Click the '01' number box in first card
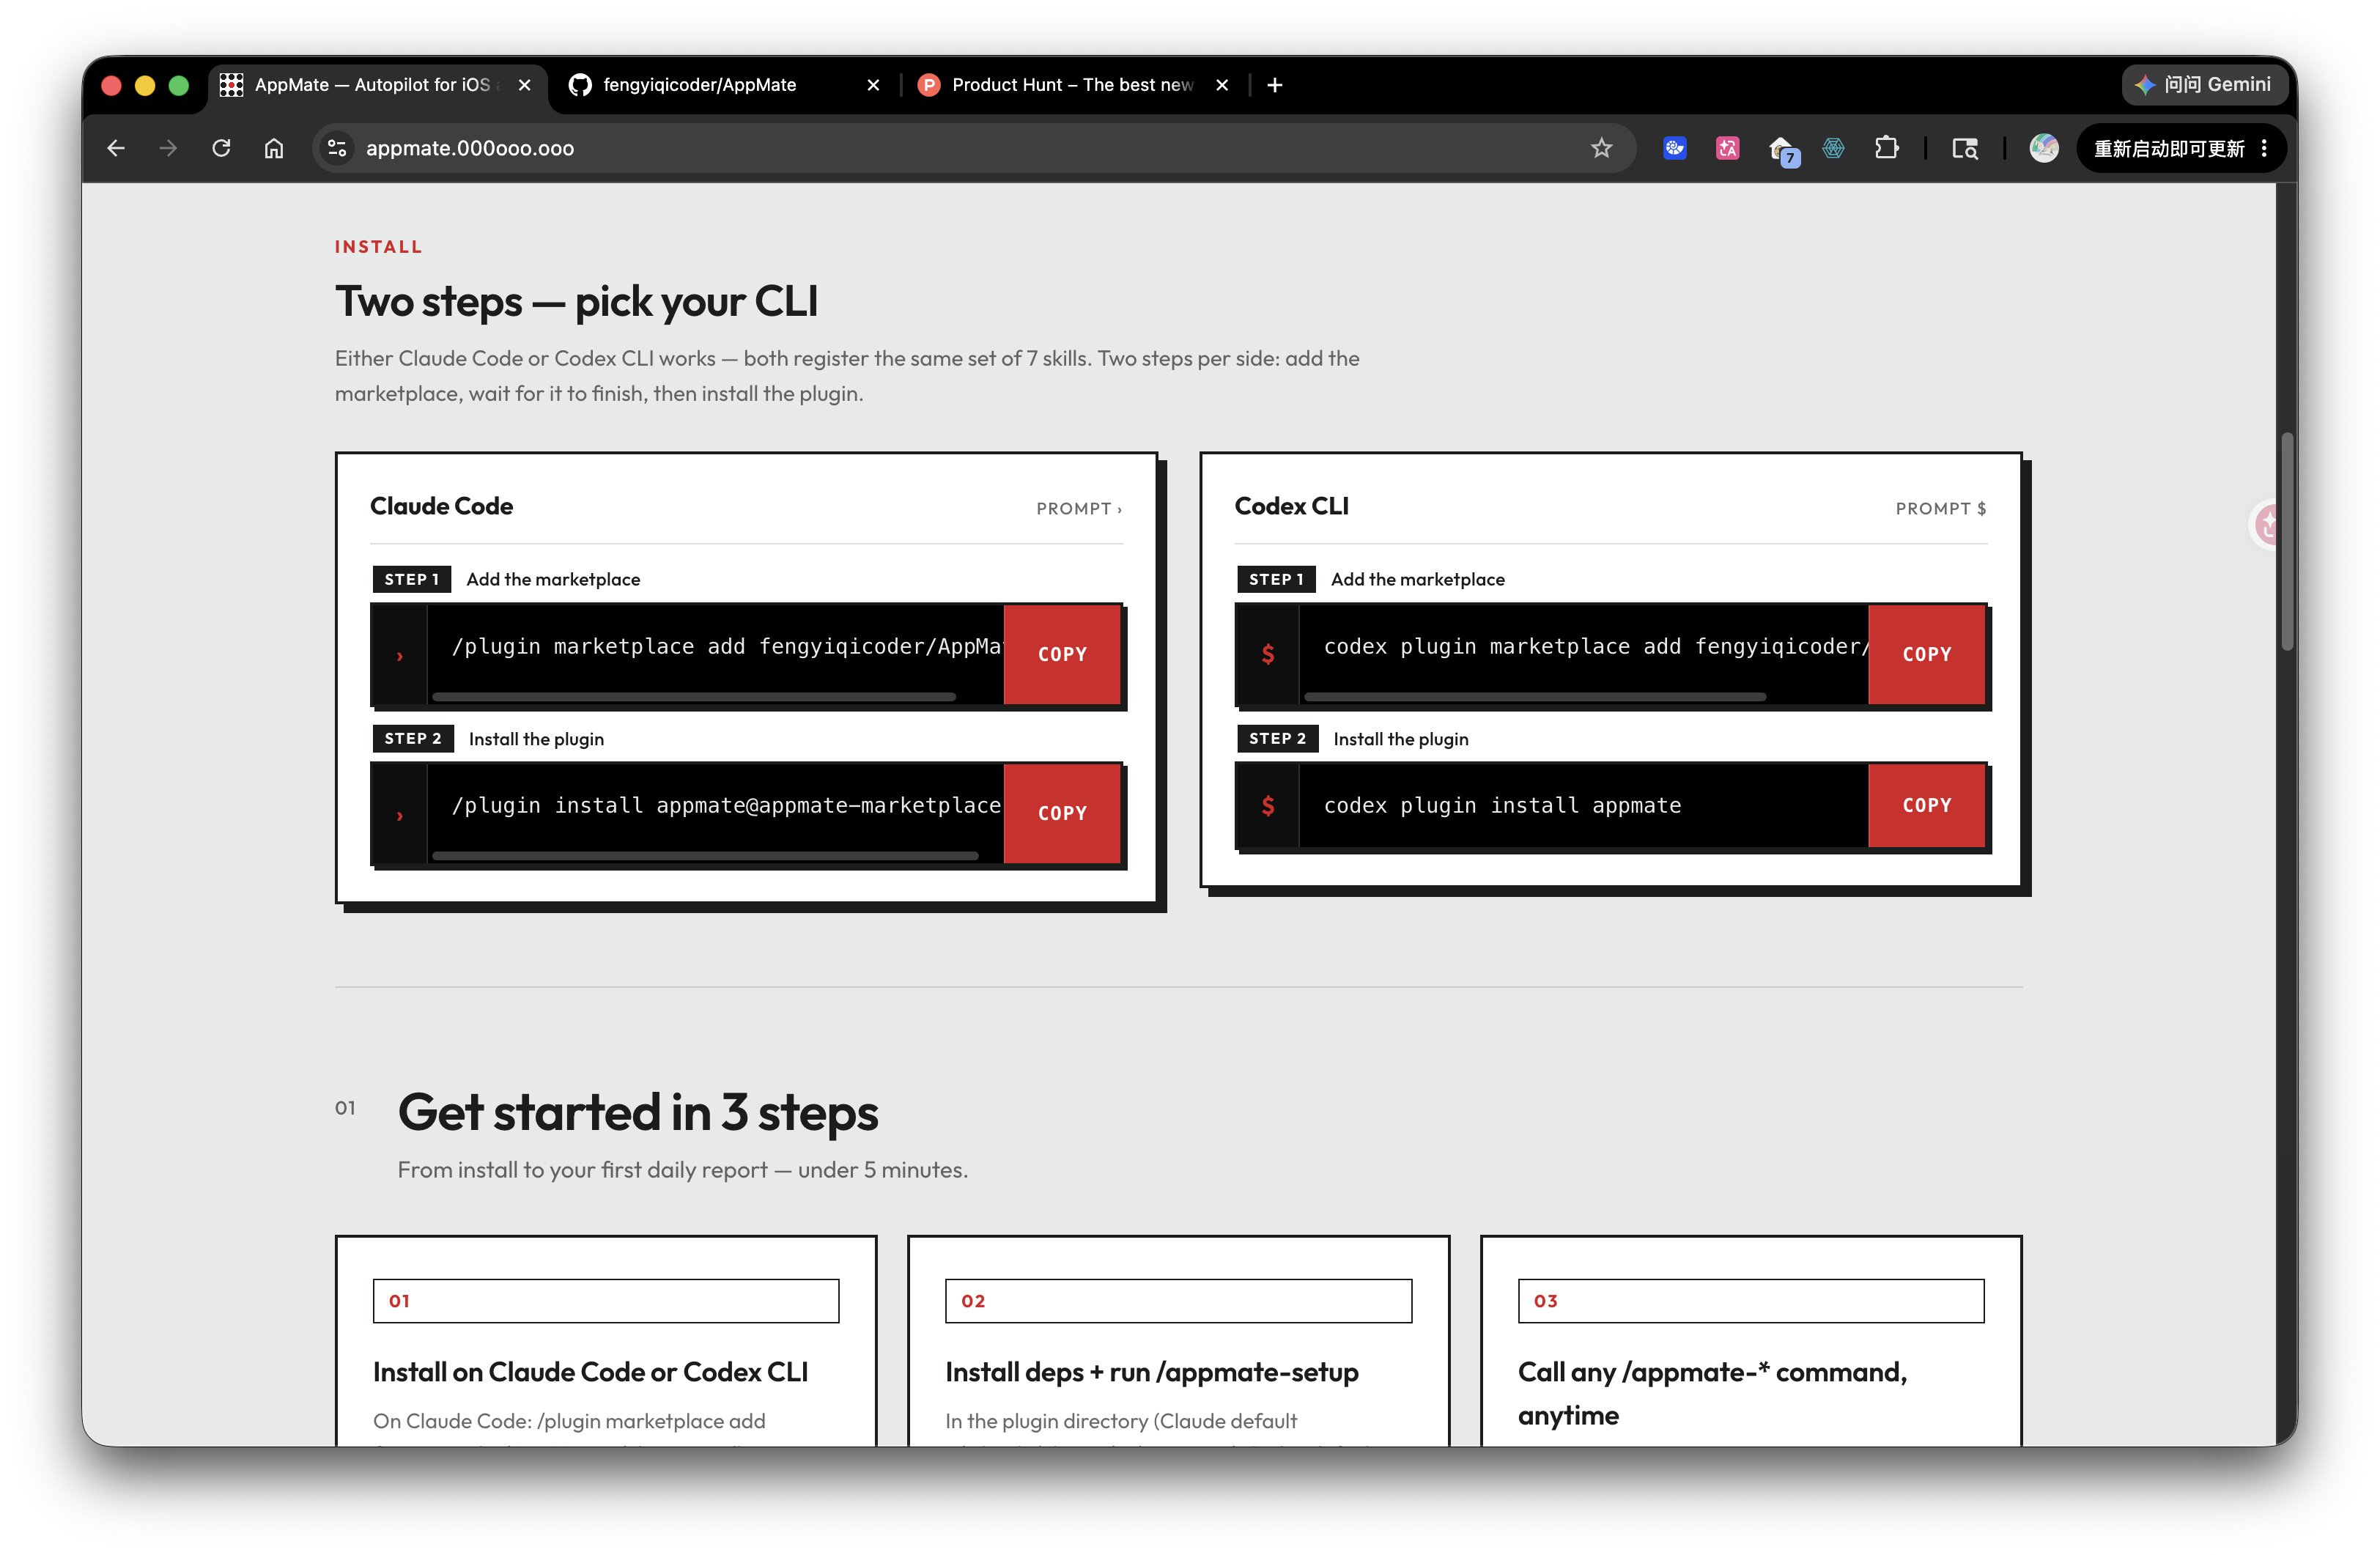 [x=606, y=1300]
